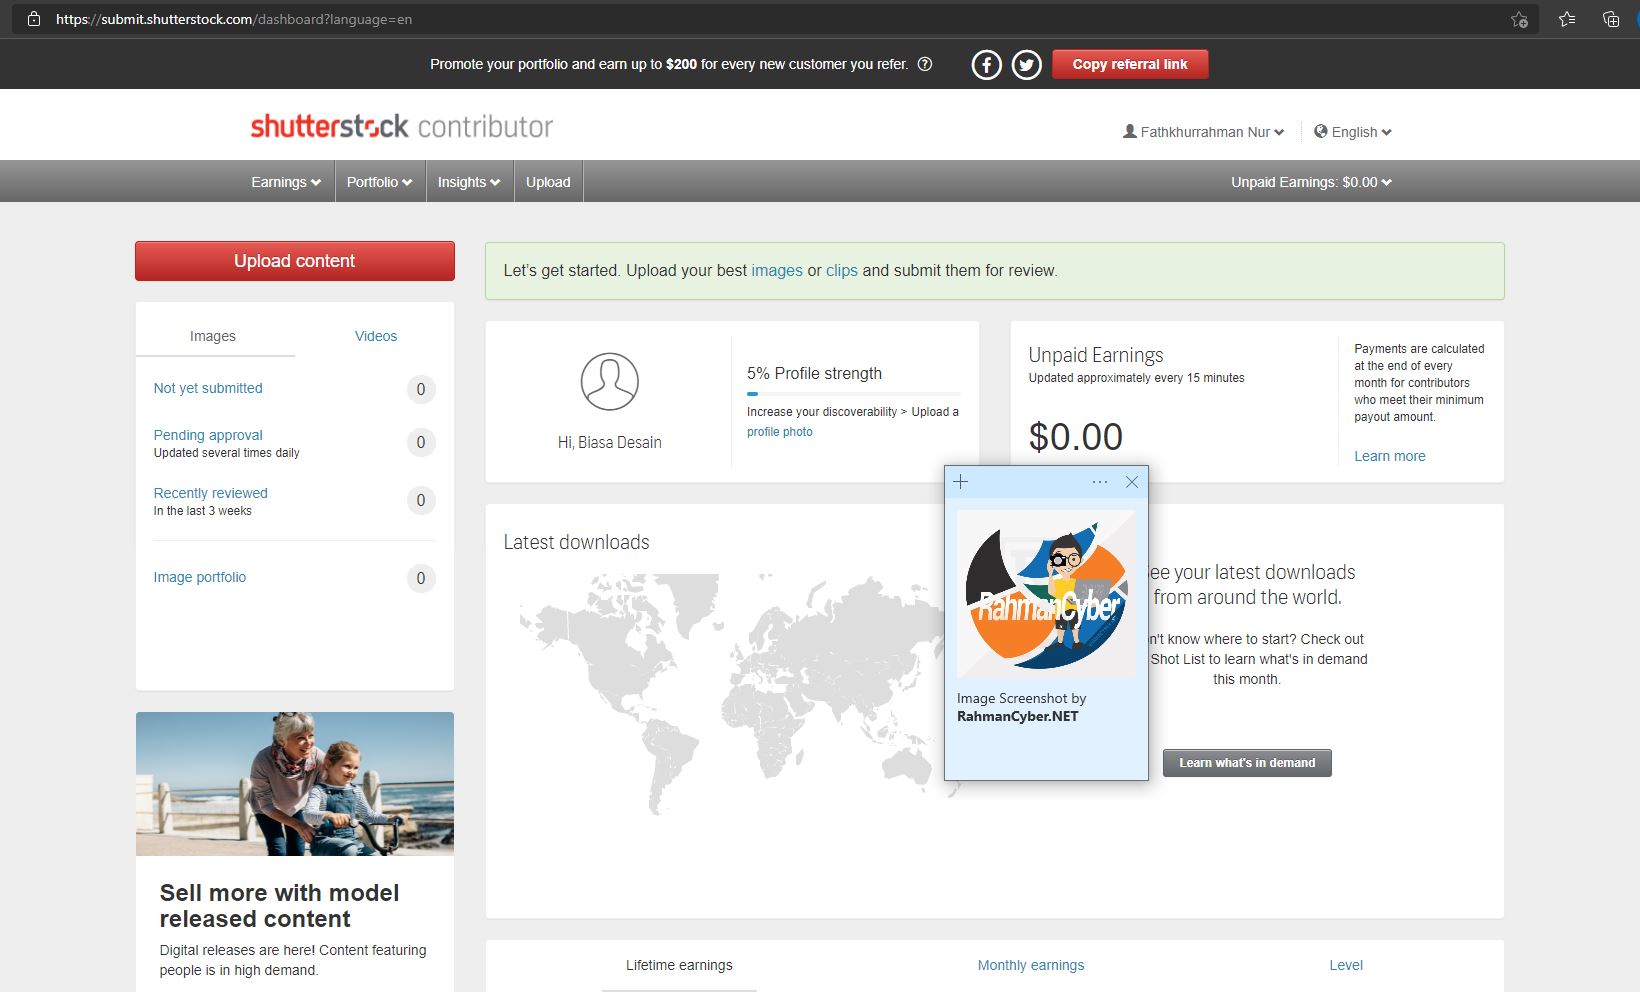Click the Upload content button

(294, 261)
